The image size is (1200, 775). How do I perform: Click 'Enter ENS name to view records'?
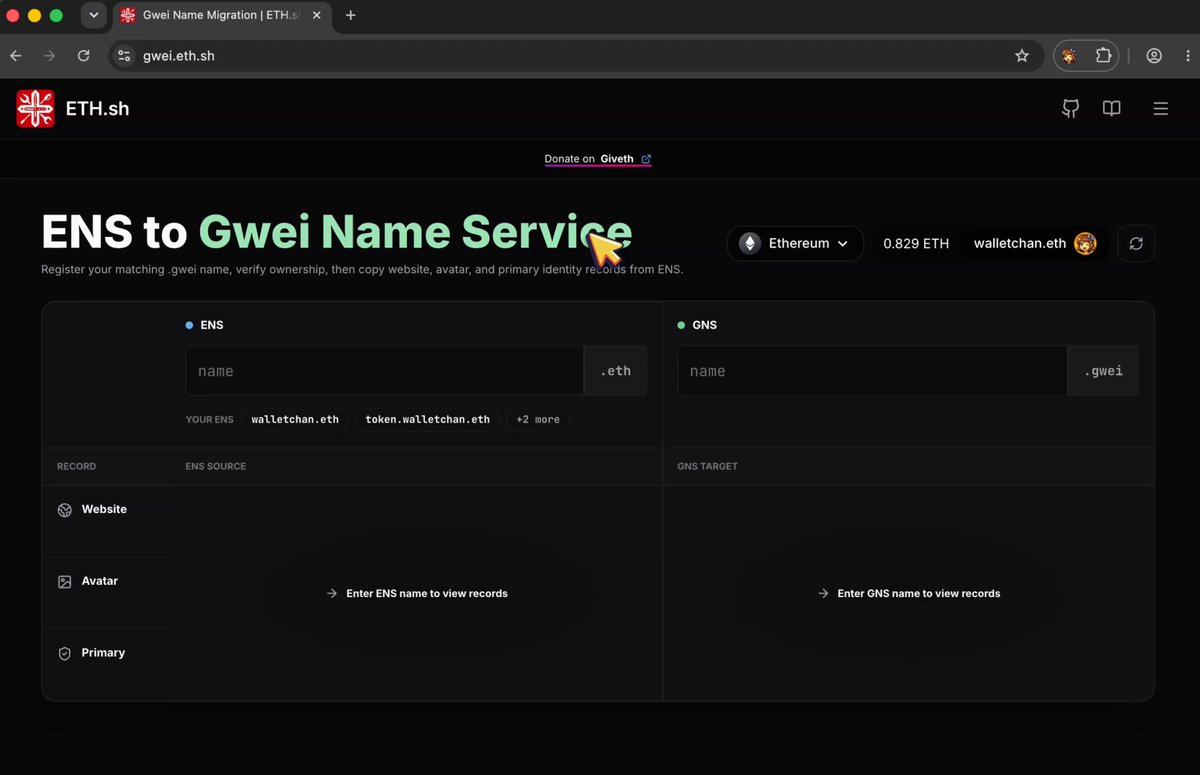[427, 594]
